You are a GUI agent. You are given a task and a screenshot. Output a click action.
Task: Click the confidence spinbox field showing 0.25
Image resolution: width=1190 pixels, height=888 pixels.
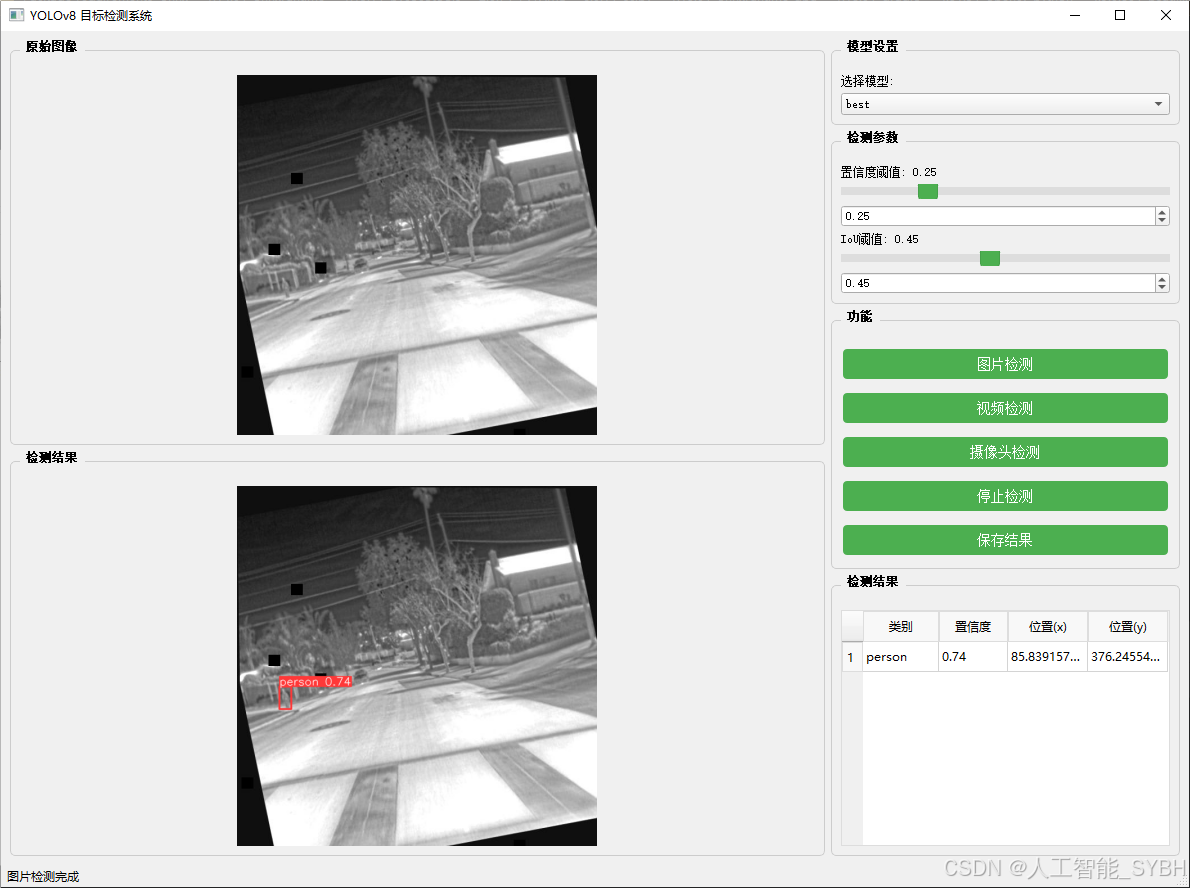click(998, 216)
